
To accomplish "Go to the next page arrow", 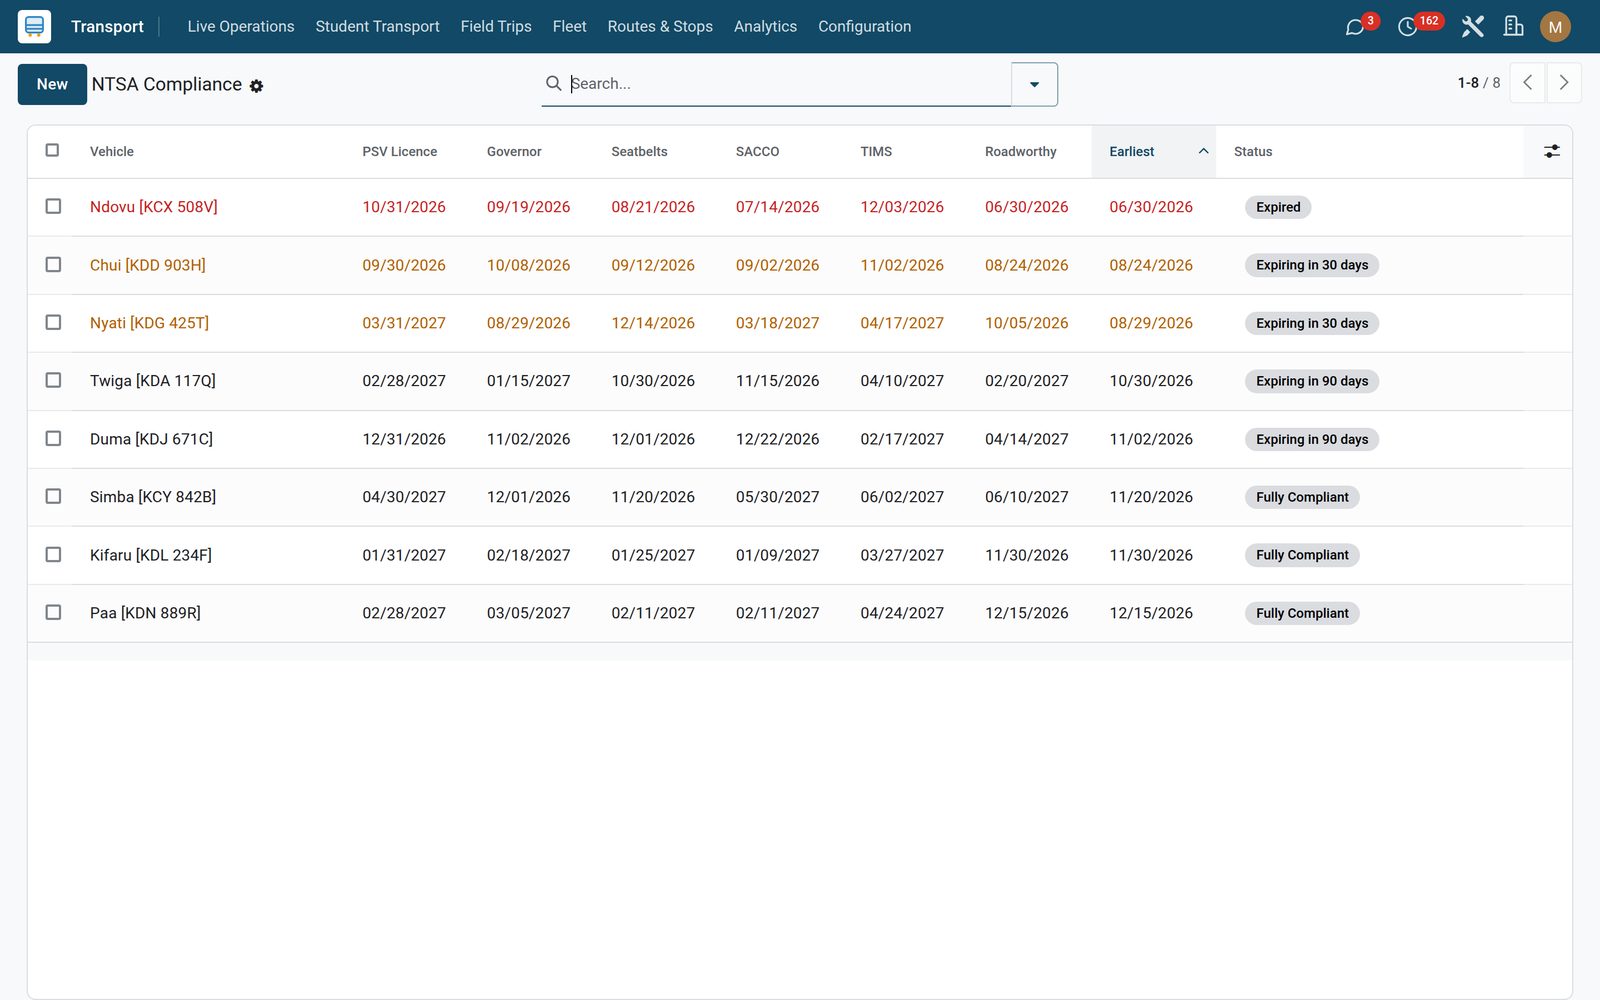I will (x=1564, y=83).
